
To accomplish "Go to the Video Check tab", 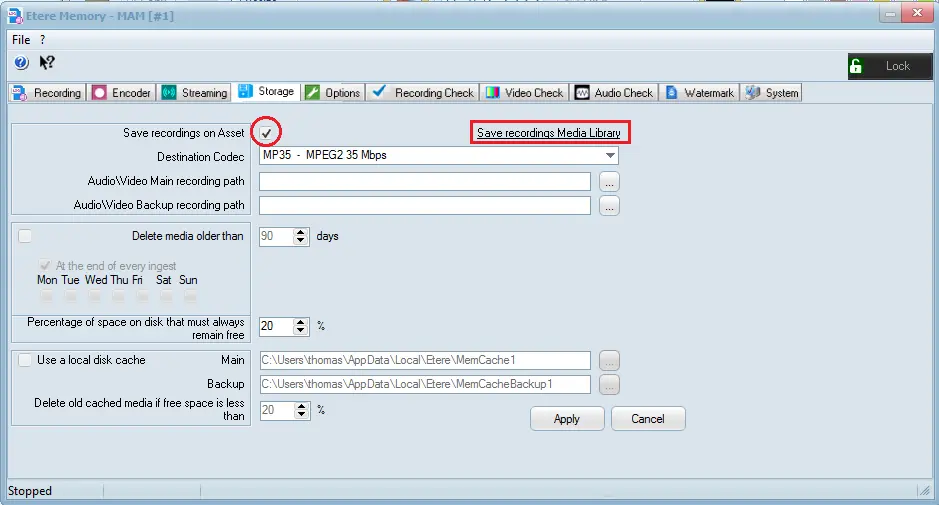I will (x=524, y=93).
